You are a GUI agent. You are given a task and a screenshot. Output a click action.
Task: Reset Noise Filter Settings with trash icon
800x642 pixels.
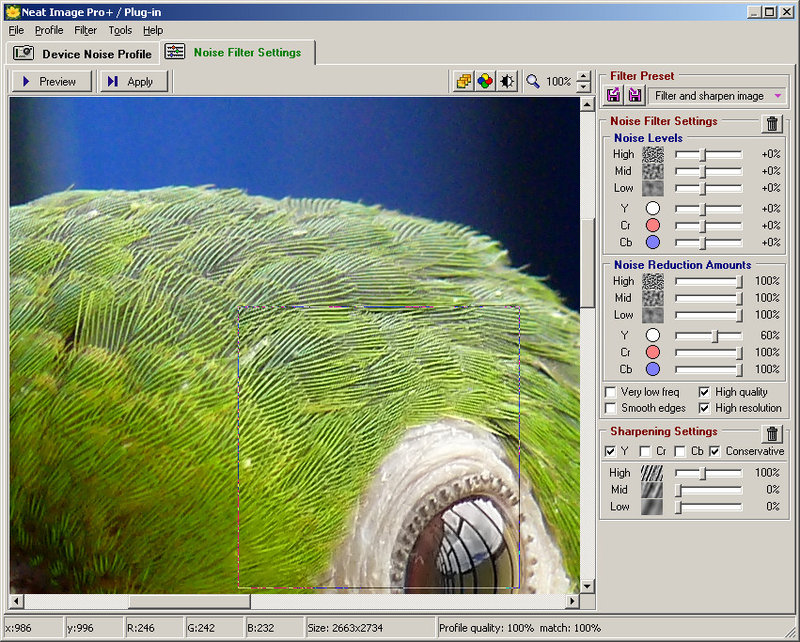click(772, 123)
